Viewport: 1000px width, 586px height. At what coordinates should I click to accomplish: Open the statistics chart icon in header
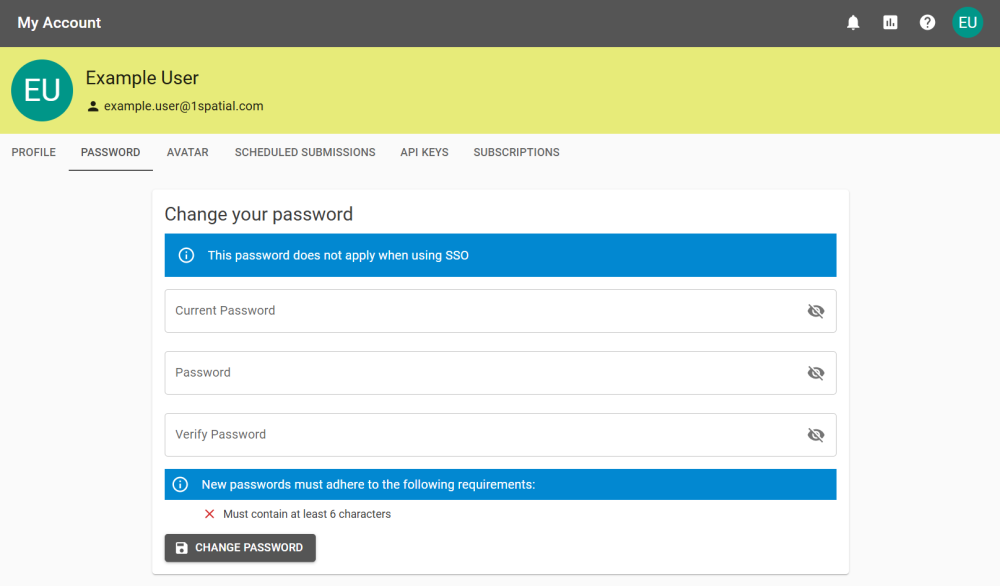pos(890,23)
